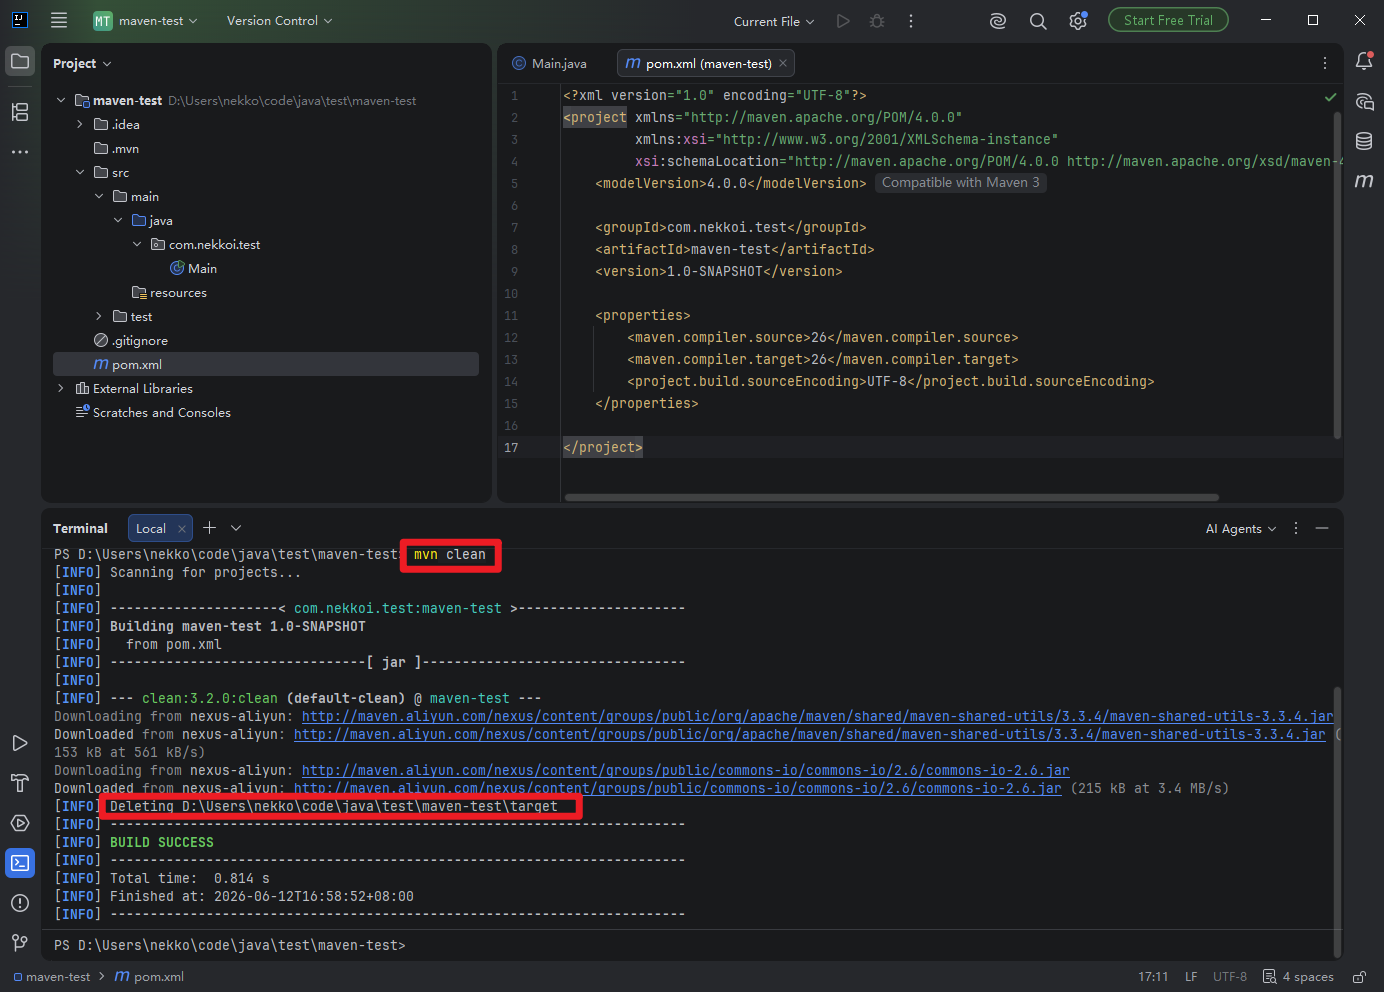Open the Structure tool window icon
The width and height of the screenshot is (1384, 992).
tap(20, 112)
